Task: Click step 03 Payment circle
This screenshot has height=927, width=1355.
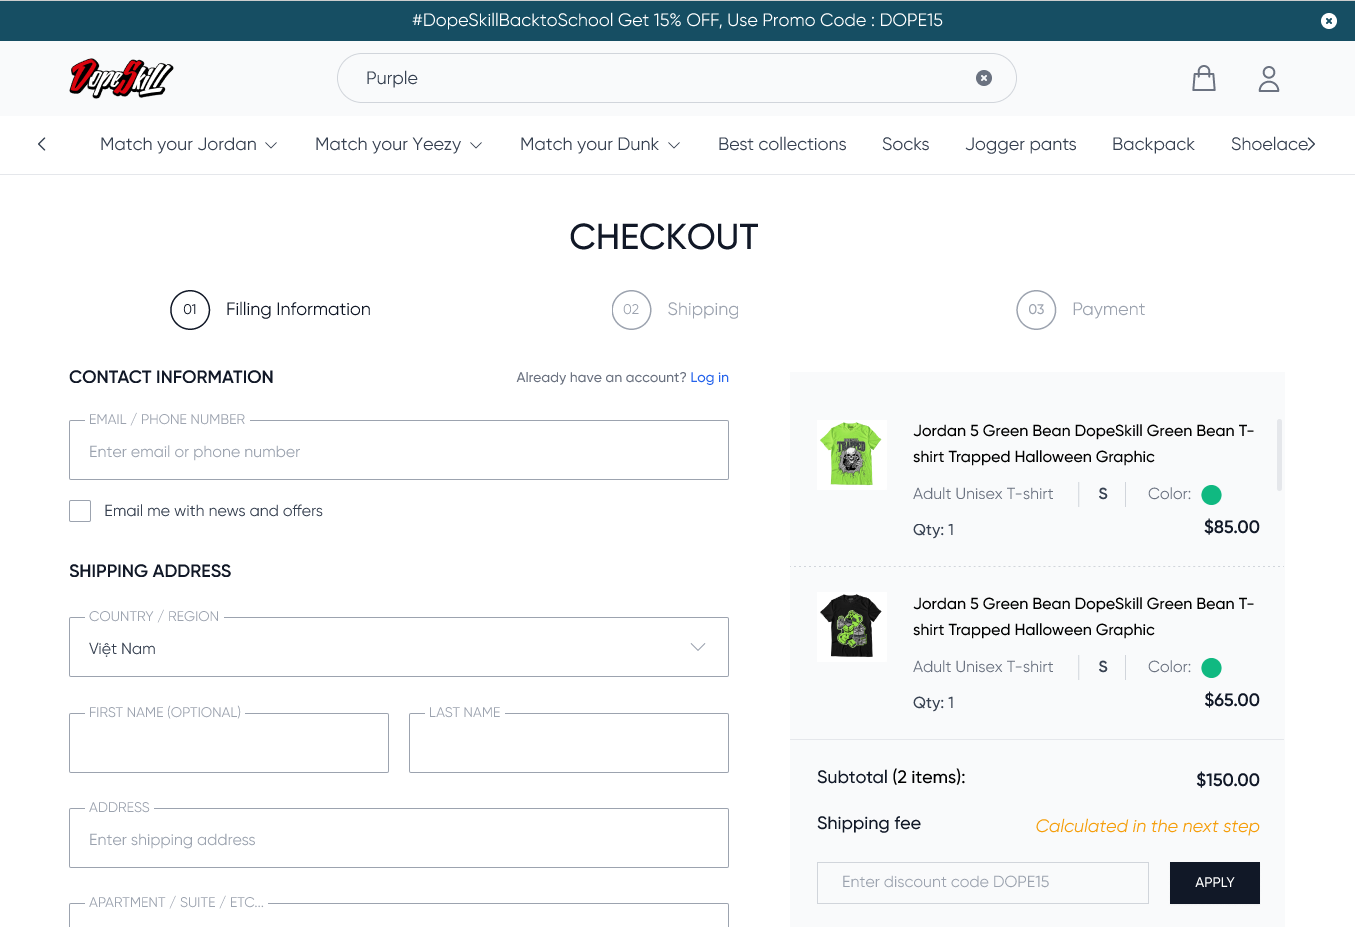Action: point(1036,310)
